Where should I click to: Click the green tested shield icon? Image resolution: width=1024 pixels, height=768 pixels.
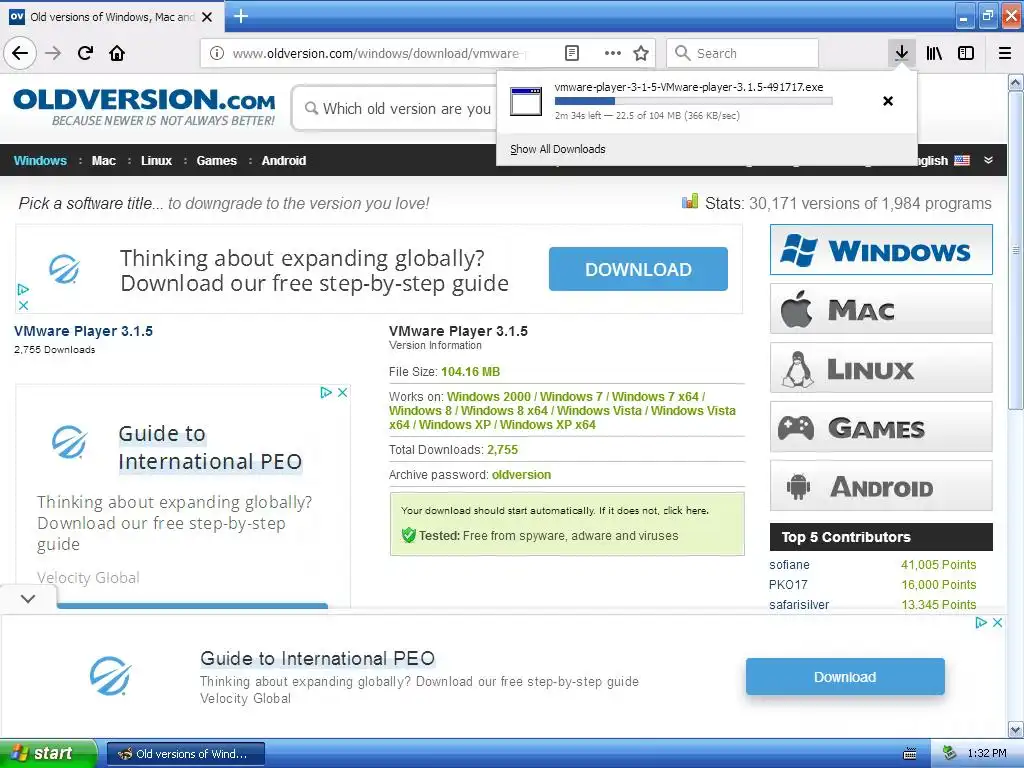[409, 536]
